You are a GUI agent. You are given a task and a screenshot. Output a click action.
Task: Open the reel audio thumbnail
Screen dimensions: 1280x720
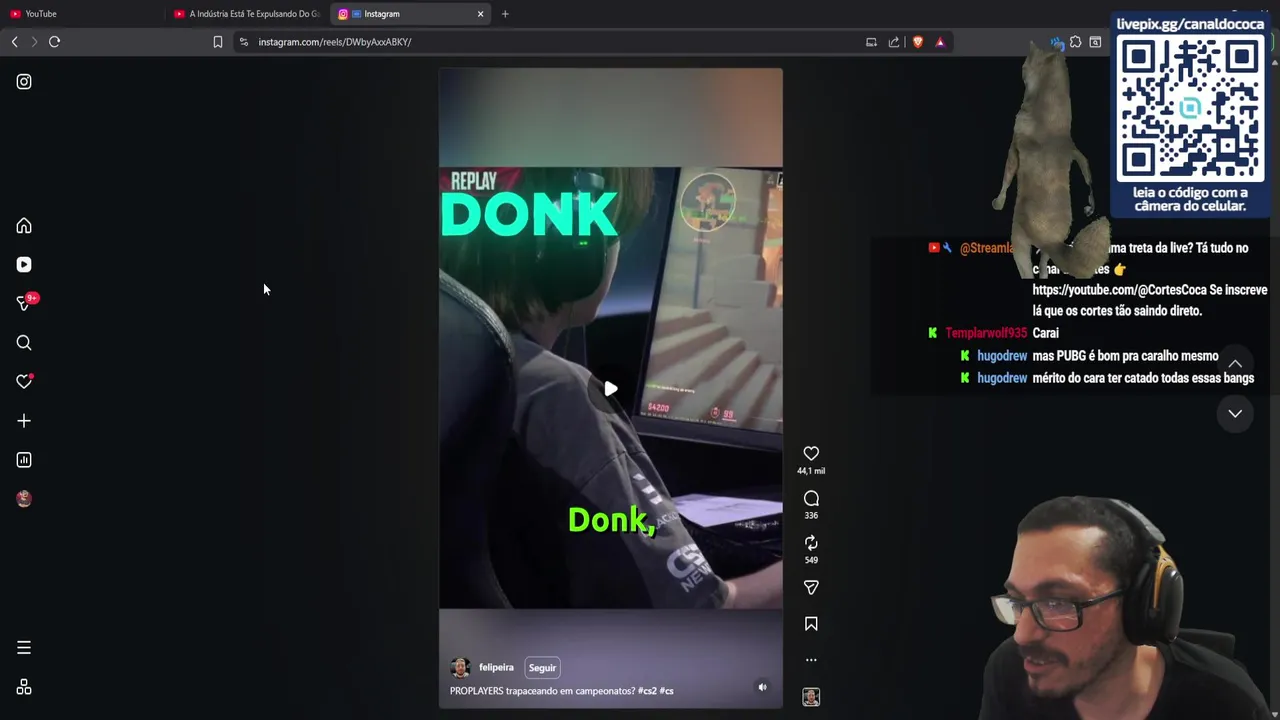pos(811,697)
